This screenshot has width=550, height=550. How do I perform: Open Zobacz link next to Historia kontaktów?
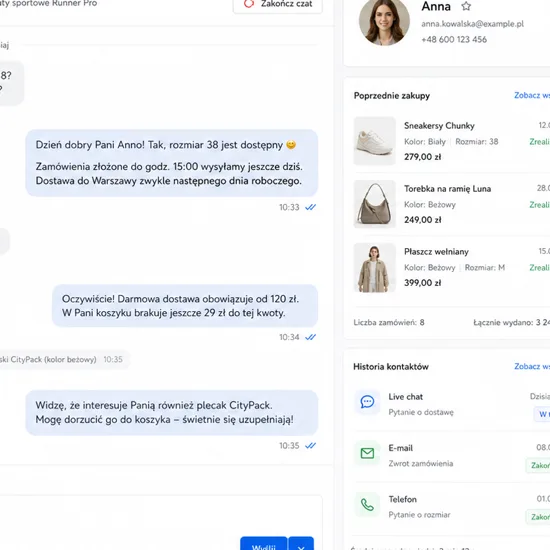[532, 366]
